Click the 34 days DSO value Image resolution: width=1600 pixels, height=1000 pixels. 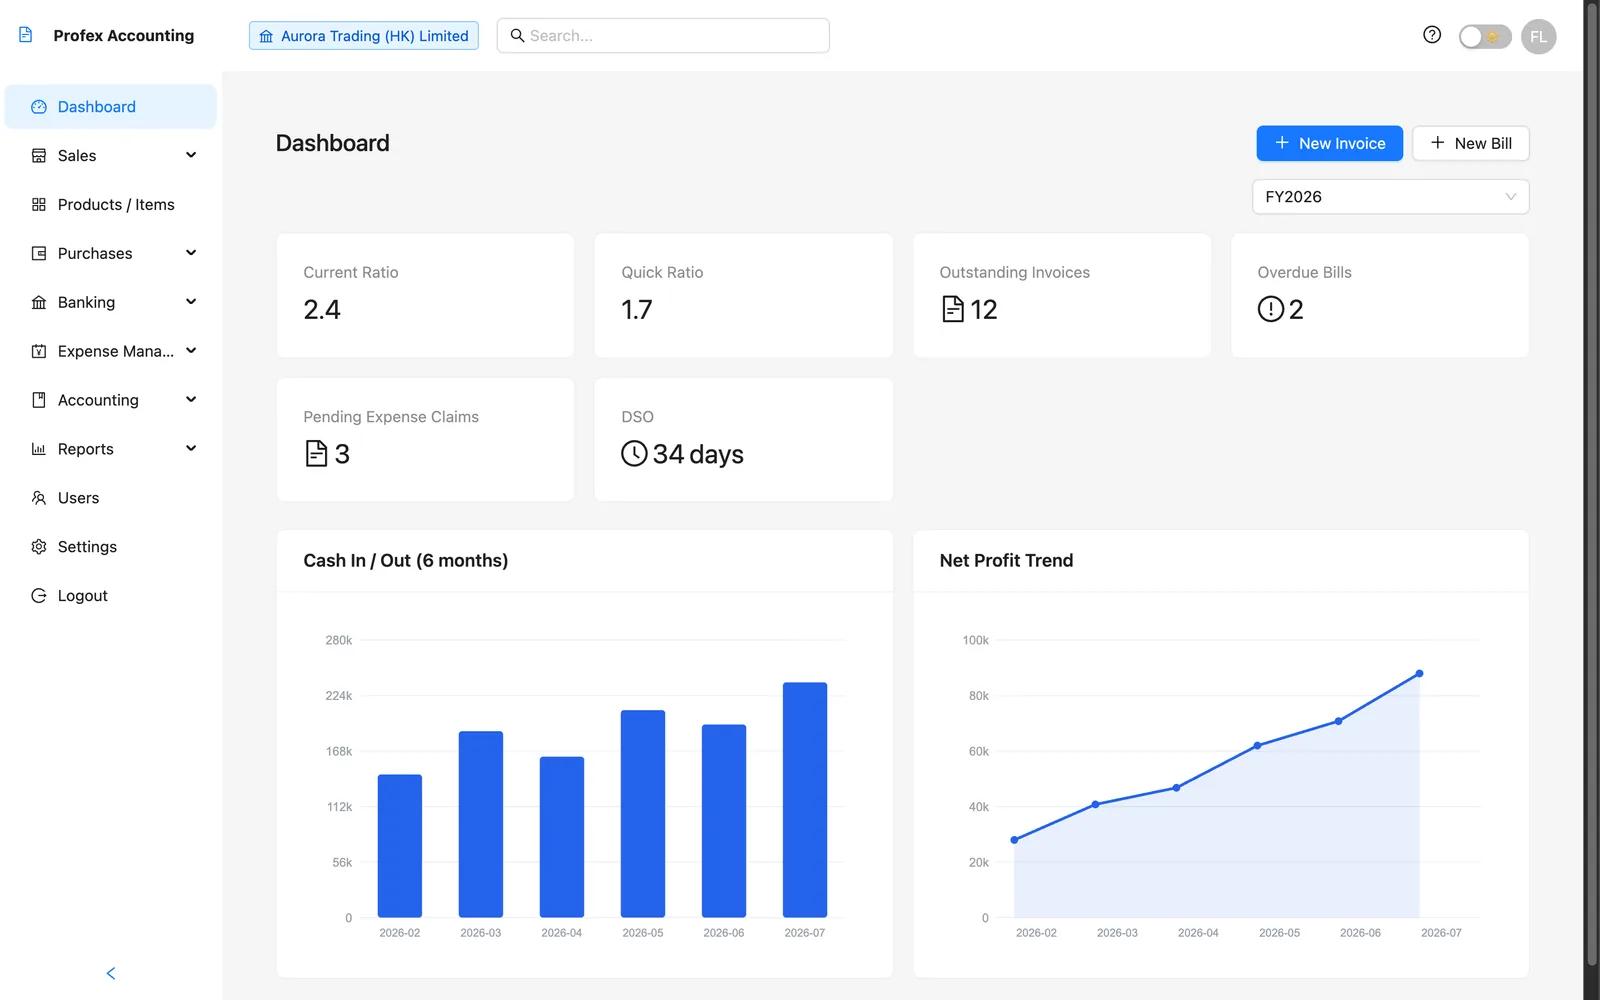click(698, 454)
